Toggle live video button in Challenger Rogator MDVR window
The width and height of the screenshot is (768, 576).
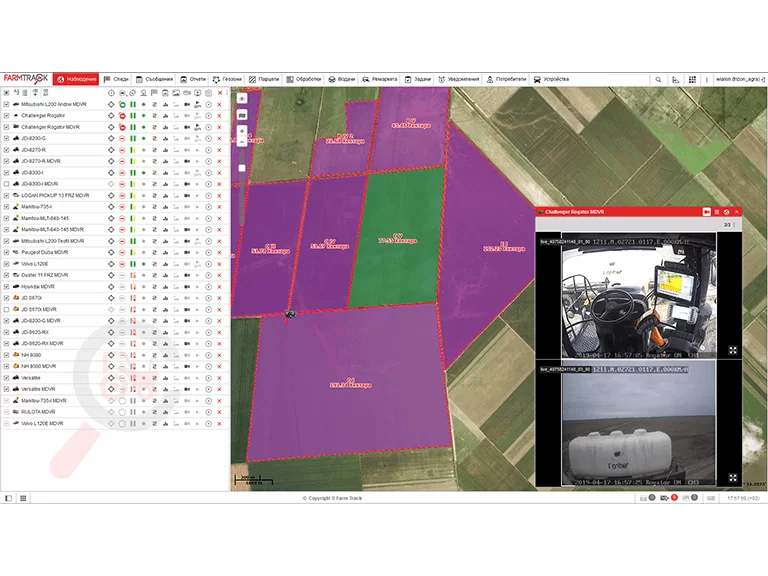(707, 212)
